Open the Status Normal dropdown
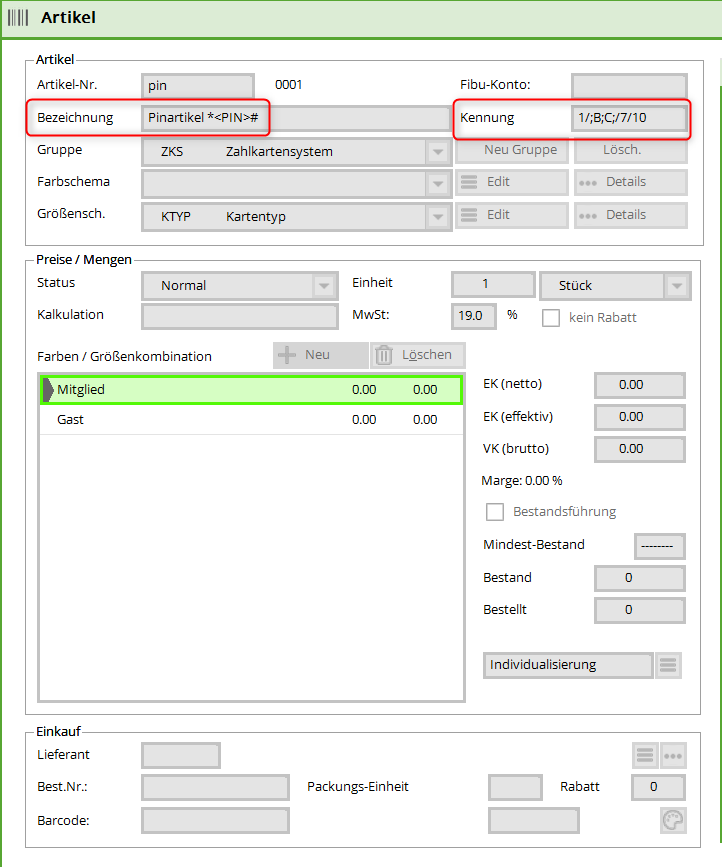Viewport: 722px width, 867px height. click(x=239, y=286)
